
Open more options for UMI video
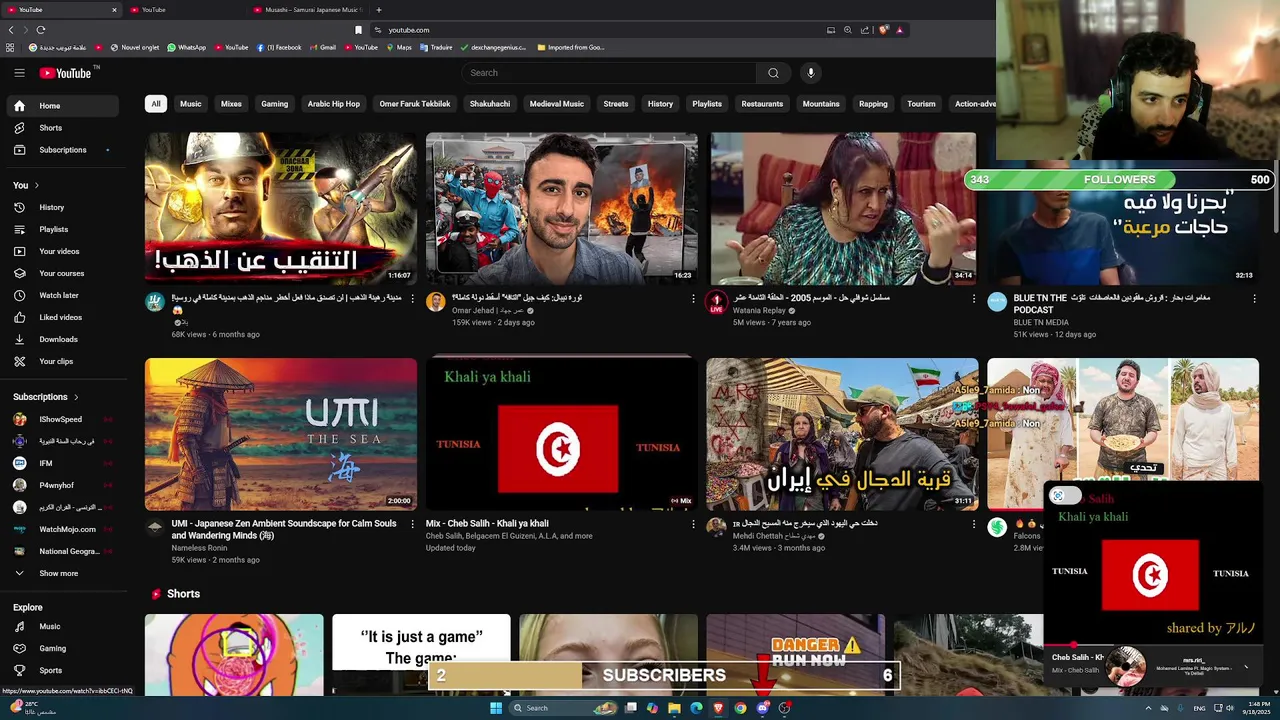pyautogui.click(x=412, y=524)
